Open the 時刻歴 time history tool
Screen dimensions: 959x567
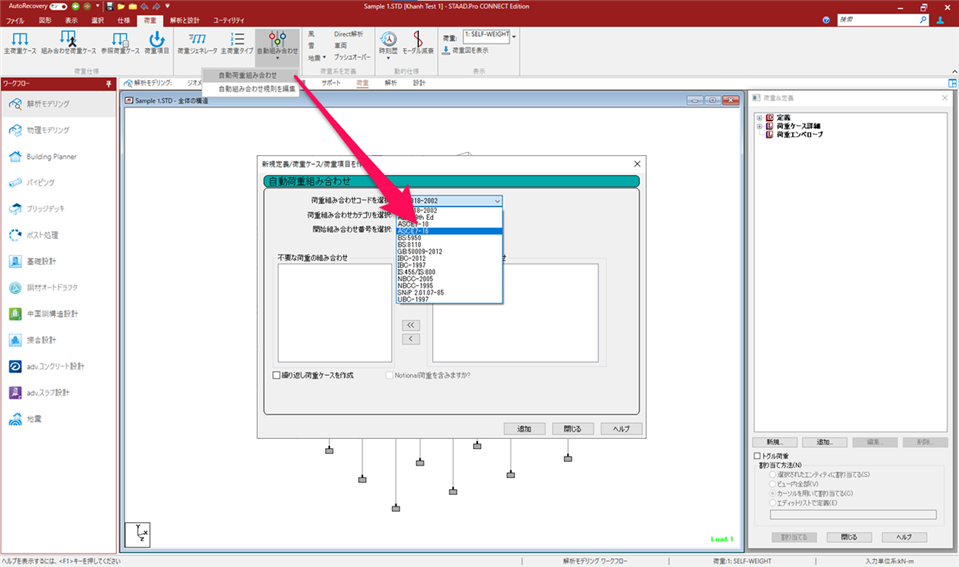(388, 43)
